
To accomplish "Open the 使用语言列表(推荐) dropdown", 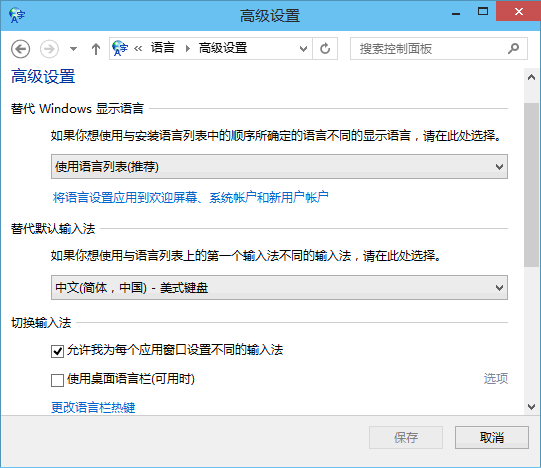I will (x=279, y=166).
